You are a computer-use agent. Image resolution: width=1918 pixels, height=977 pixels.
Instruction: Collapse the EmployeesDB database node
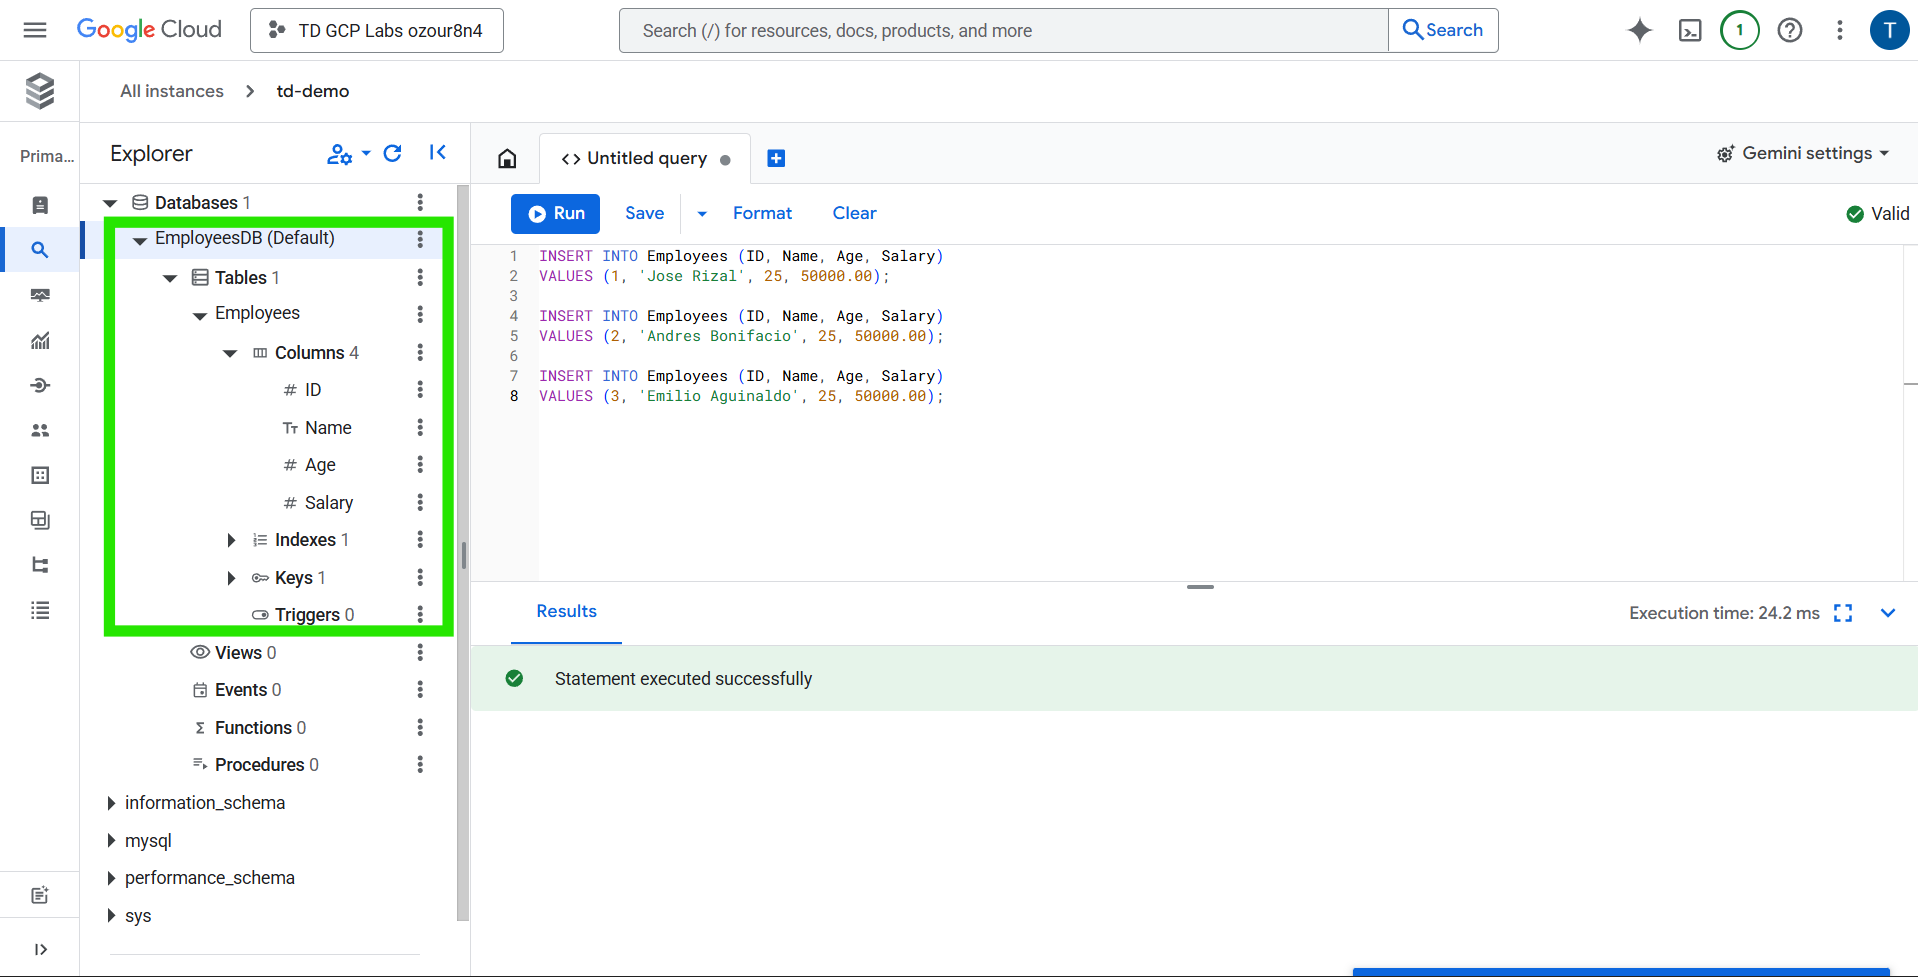[x=140, y=240]
